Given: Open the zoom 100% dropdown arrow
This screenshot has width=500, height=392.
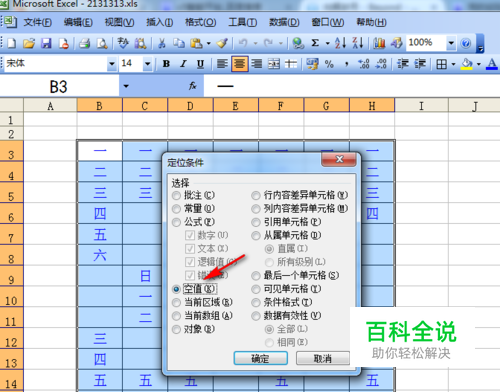Looking at the screenshot, I should click(451, 43).
